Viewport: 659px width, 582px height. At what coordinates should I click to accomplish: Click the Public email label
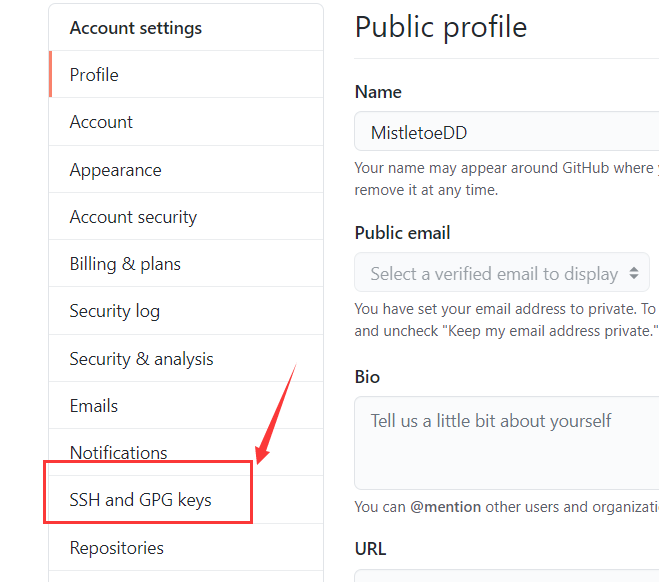click(402, 233)
